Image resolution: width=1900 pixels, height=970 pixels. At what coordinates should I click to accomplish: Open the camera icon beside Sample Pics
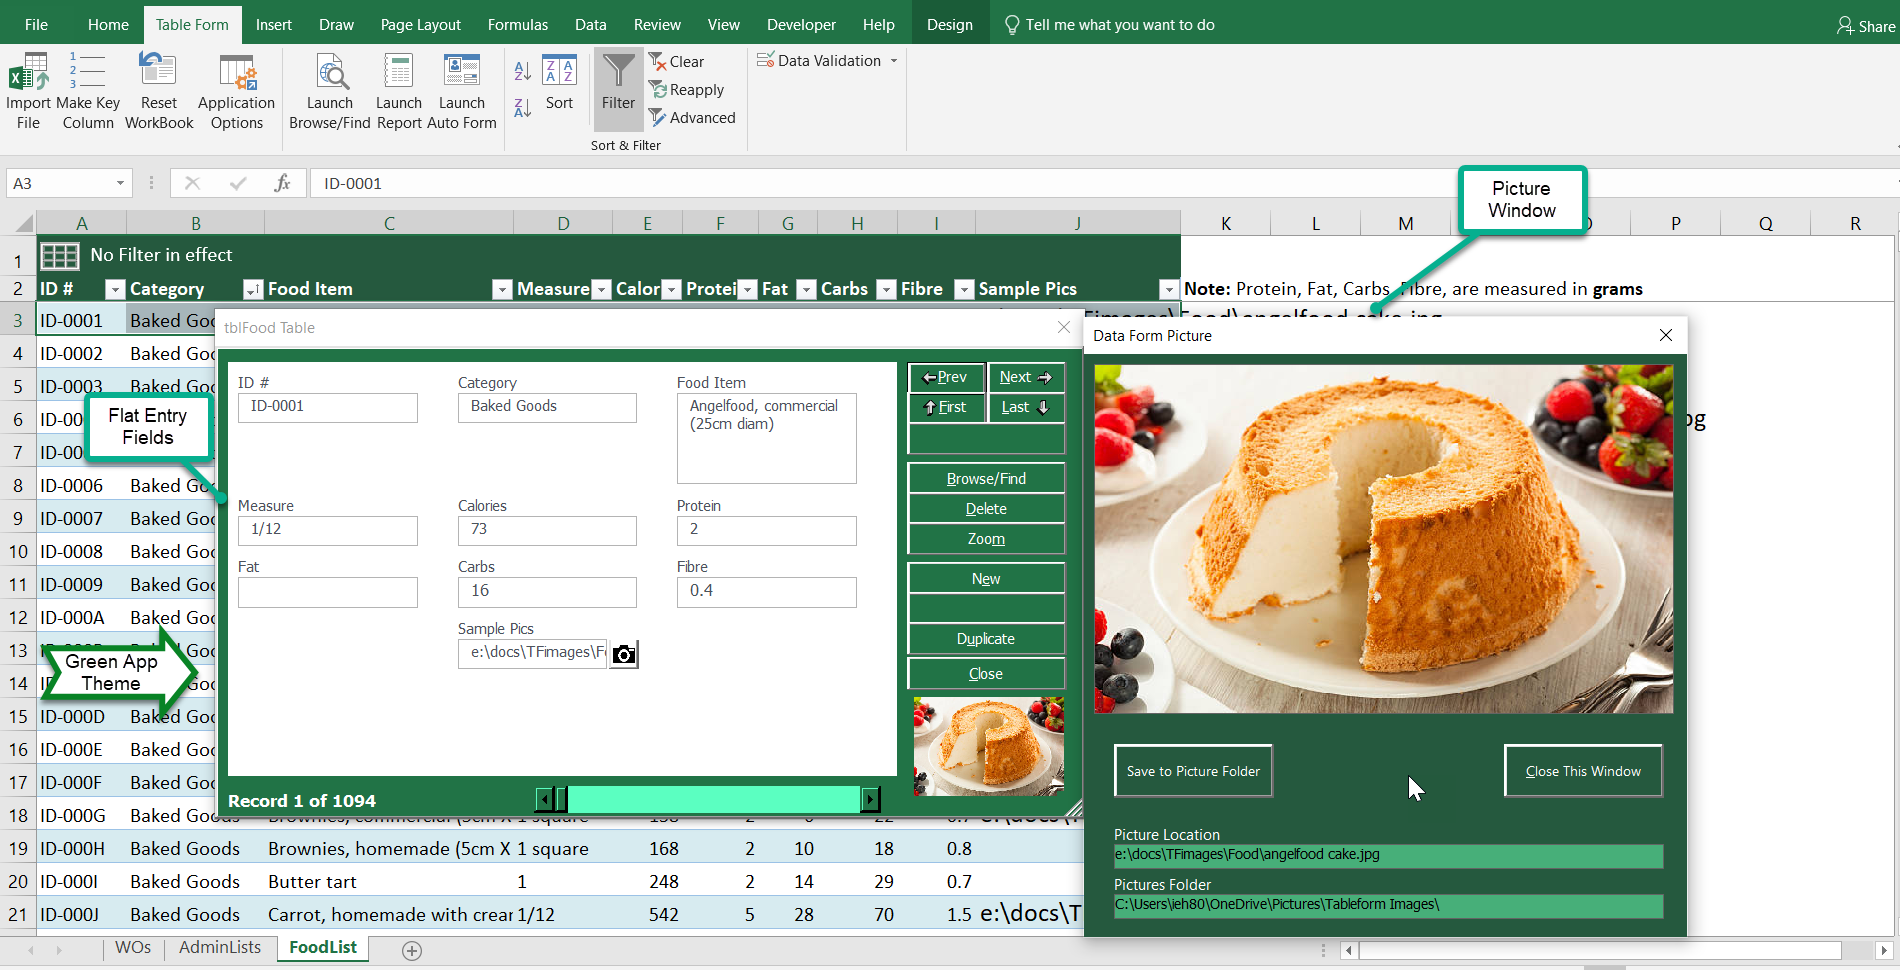(x=623, y=653)
